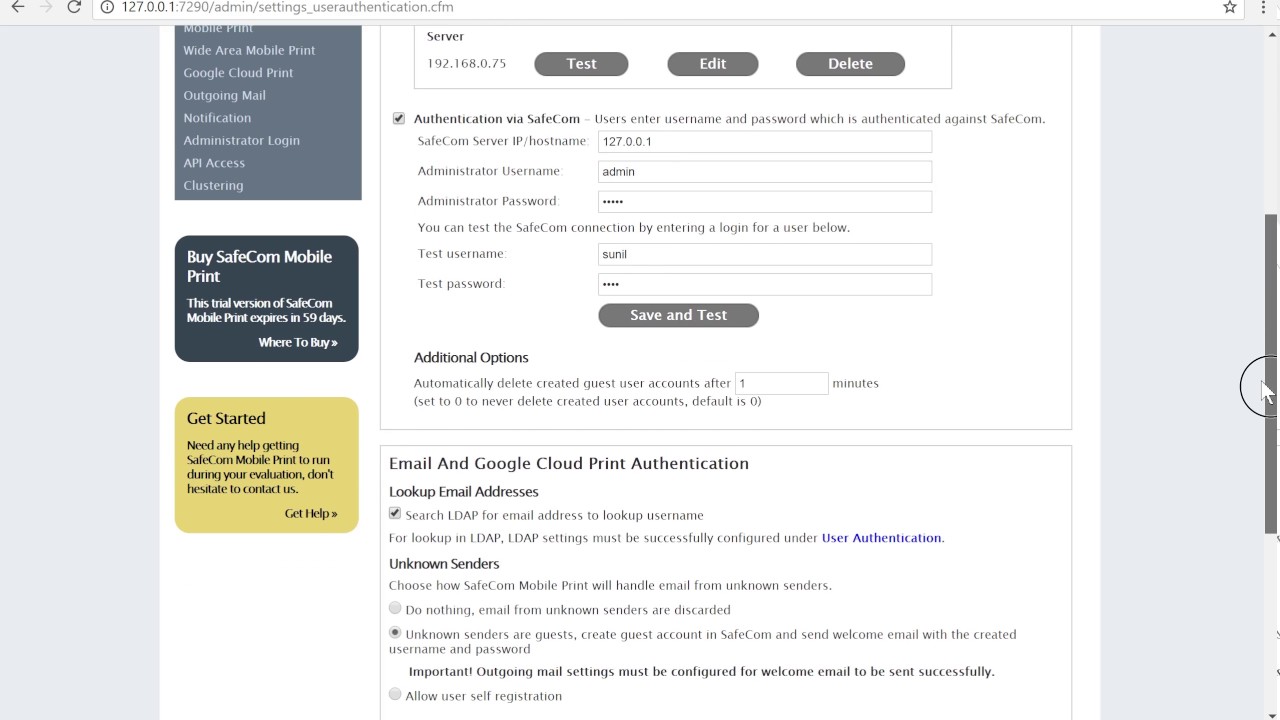Uncheck Search LDAP for email address
The image size is (1280, 720).
(395, 514)
